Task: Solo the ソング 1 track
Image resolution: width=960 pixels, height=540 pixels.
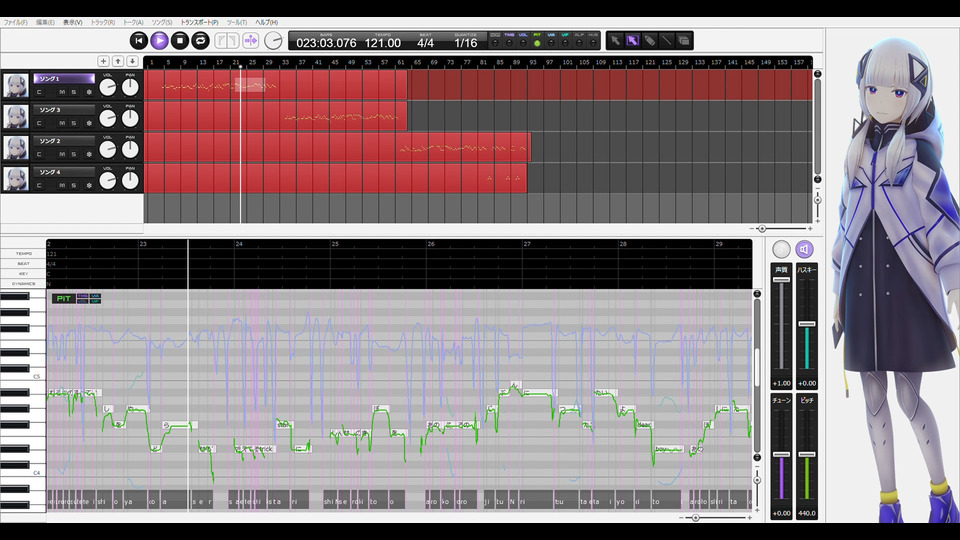Action: 73,92
